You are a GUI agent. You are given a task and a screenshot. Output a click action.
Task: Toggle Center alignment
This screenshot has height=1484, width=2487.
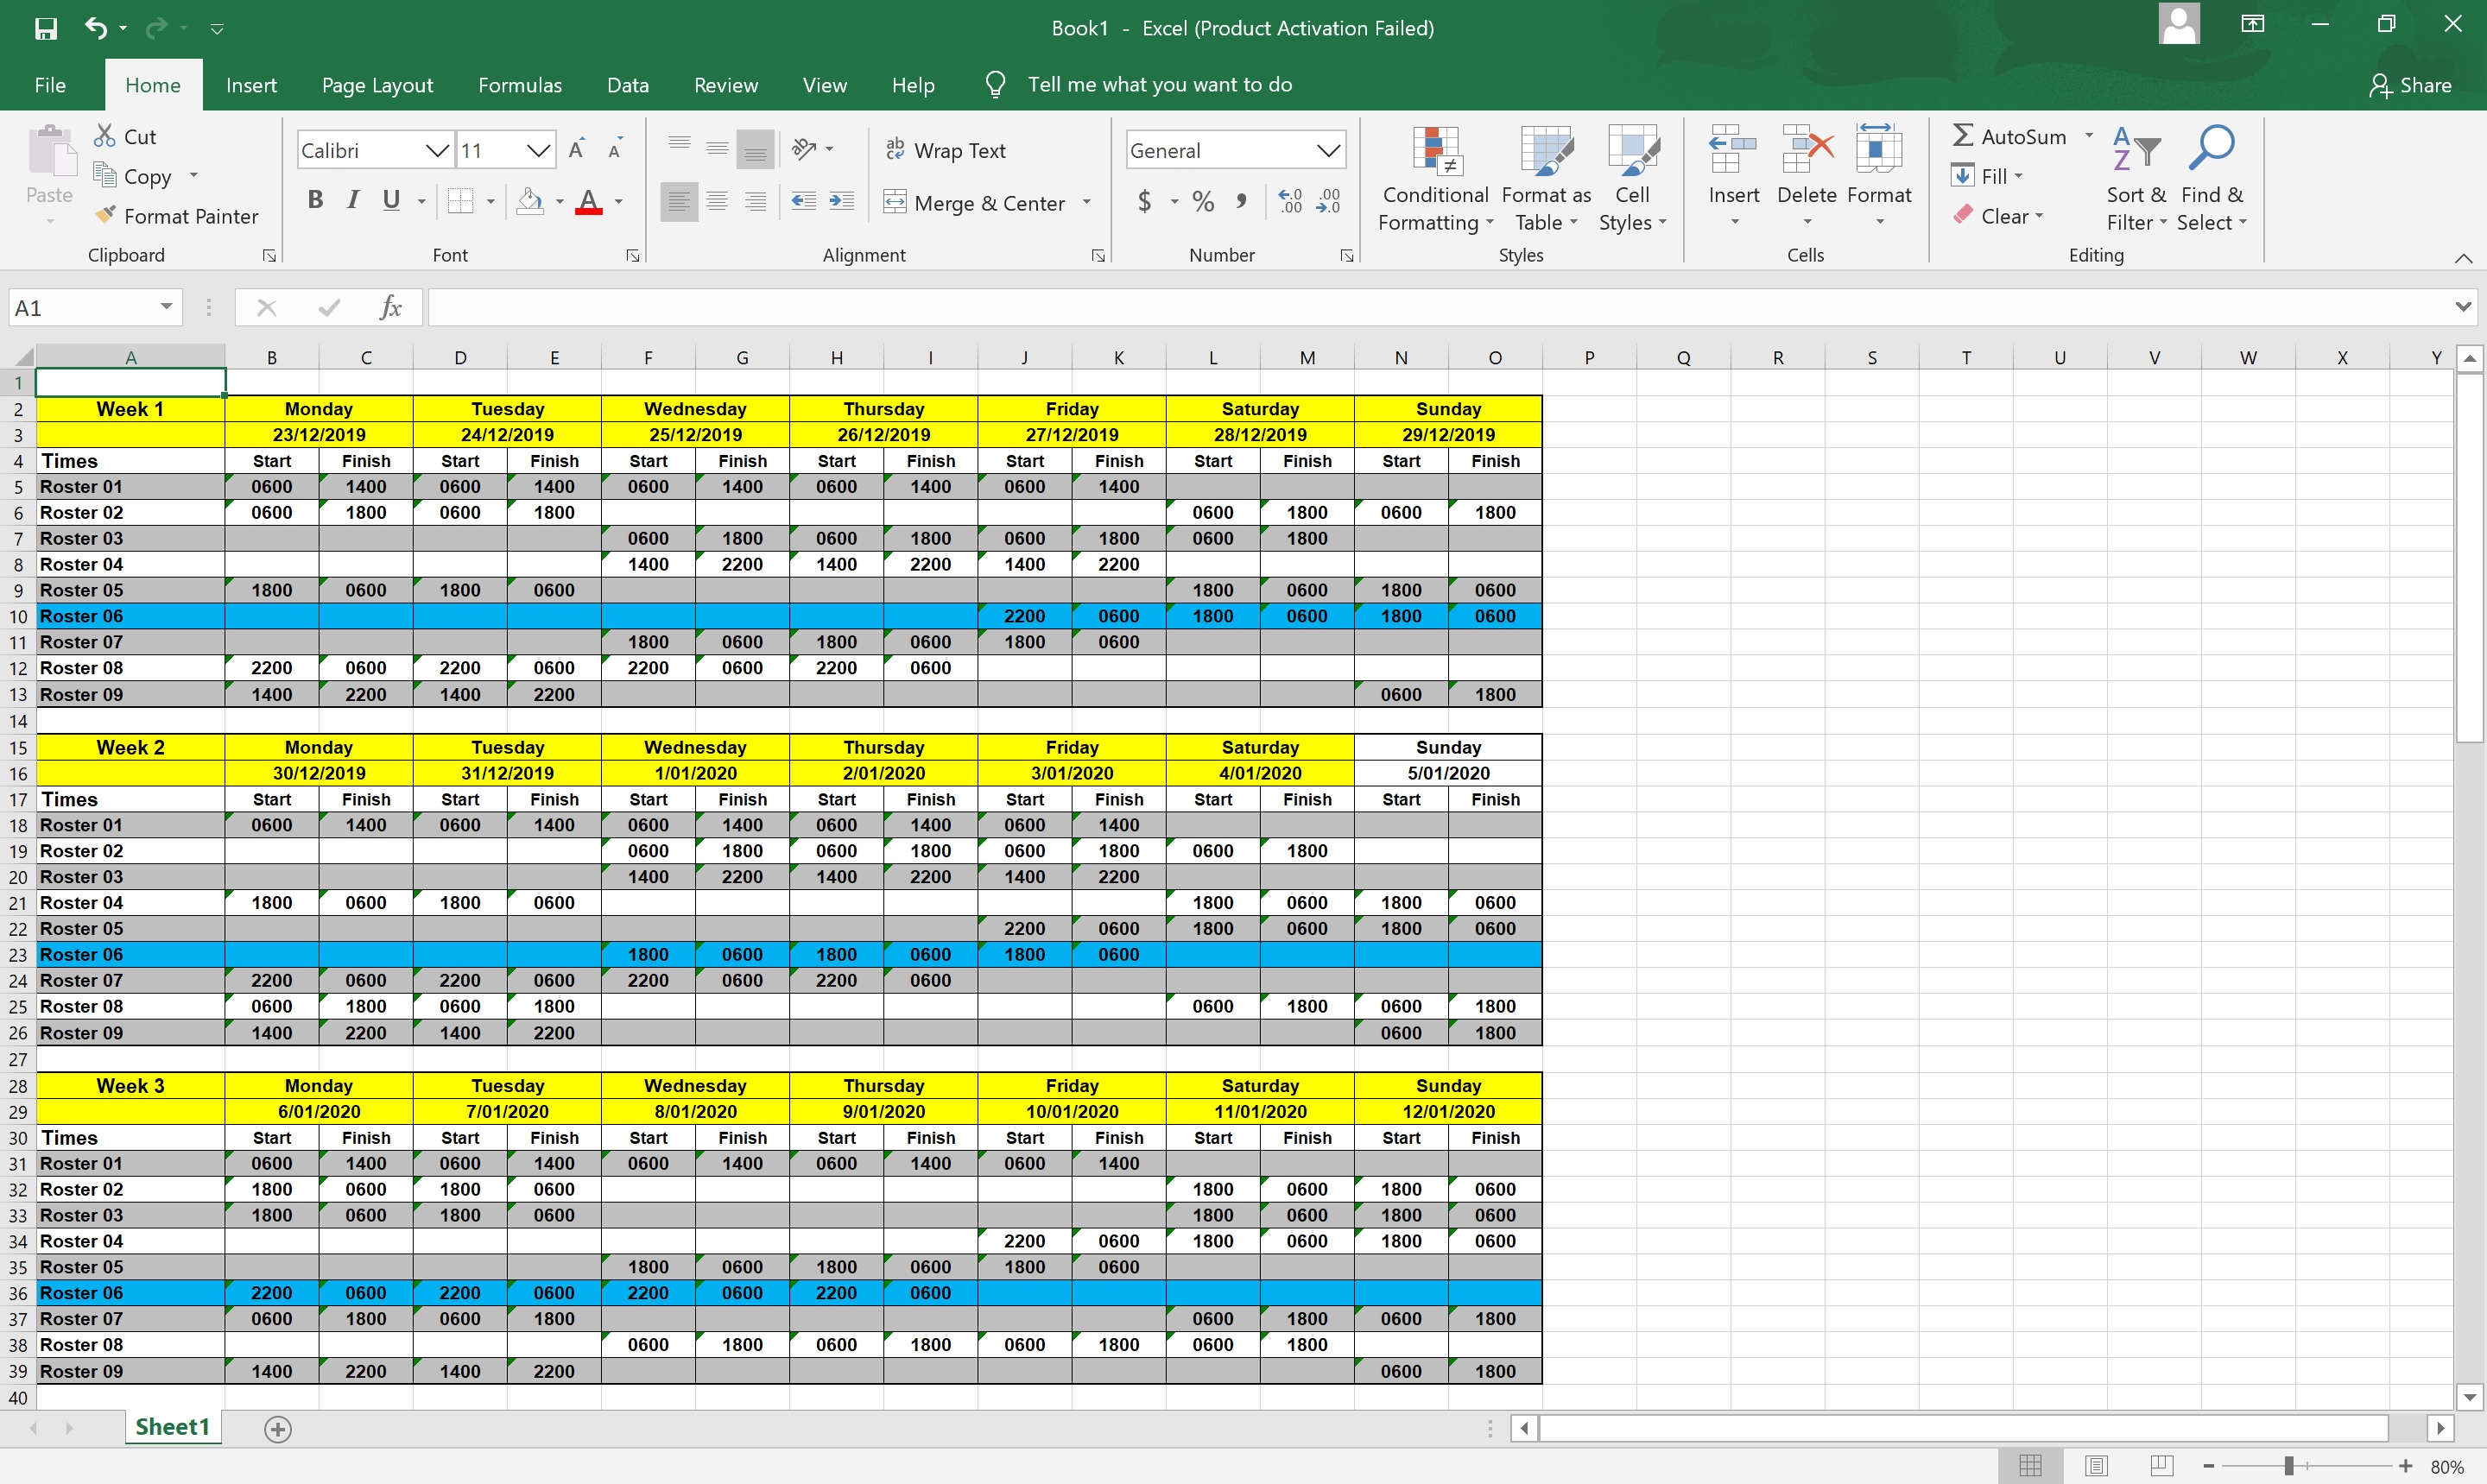717,201
